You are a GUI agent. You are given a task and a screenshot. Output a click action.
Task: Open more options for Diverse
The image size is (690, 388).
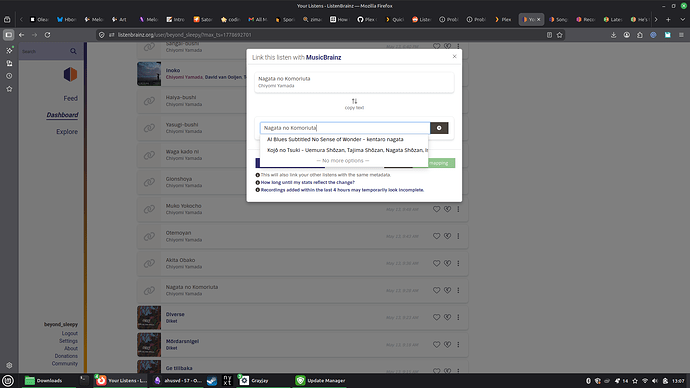point(458,317)
